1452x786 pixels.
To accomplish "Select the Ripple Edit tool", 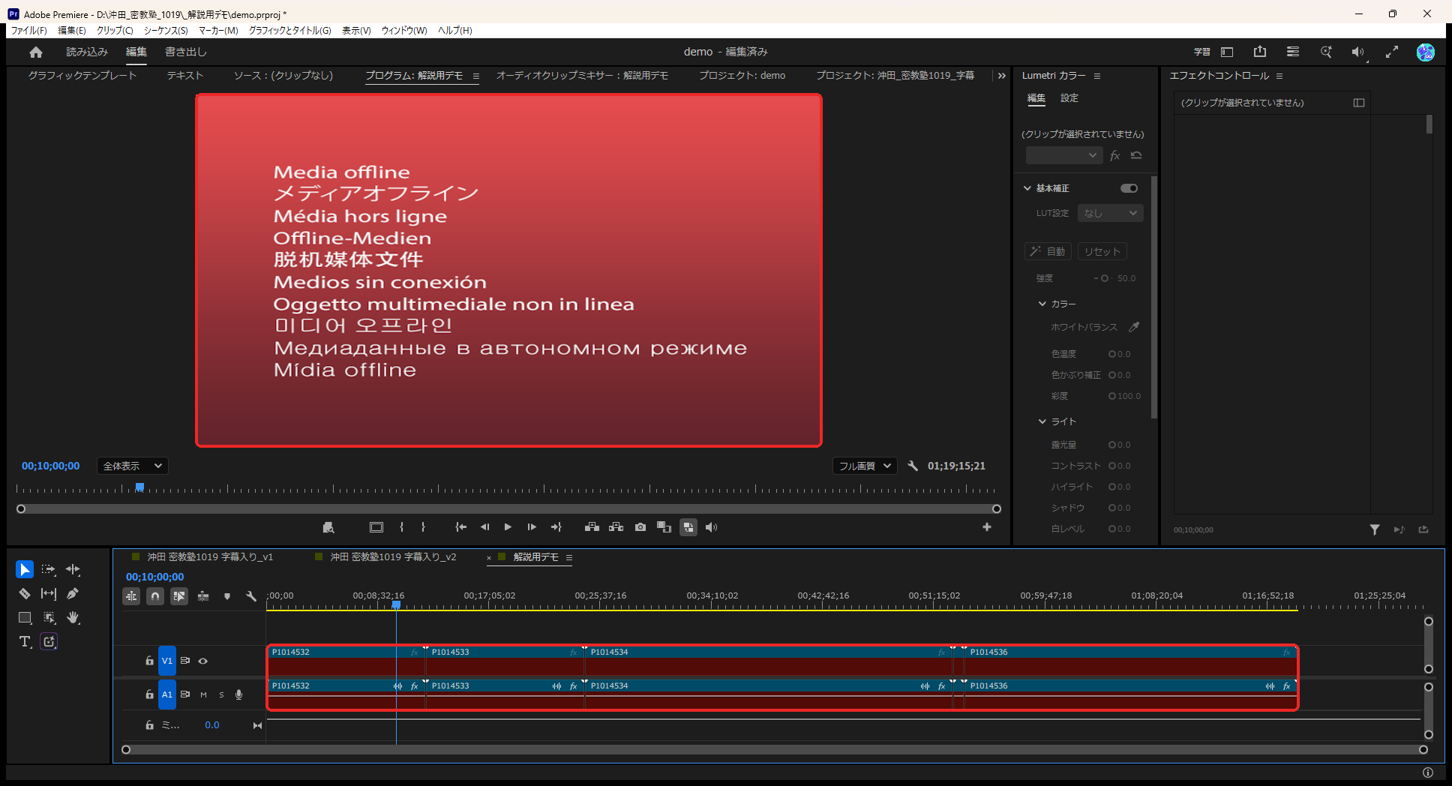I will tap(73, 569).
